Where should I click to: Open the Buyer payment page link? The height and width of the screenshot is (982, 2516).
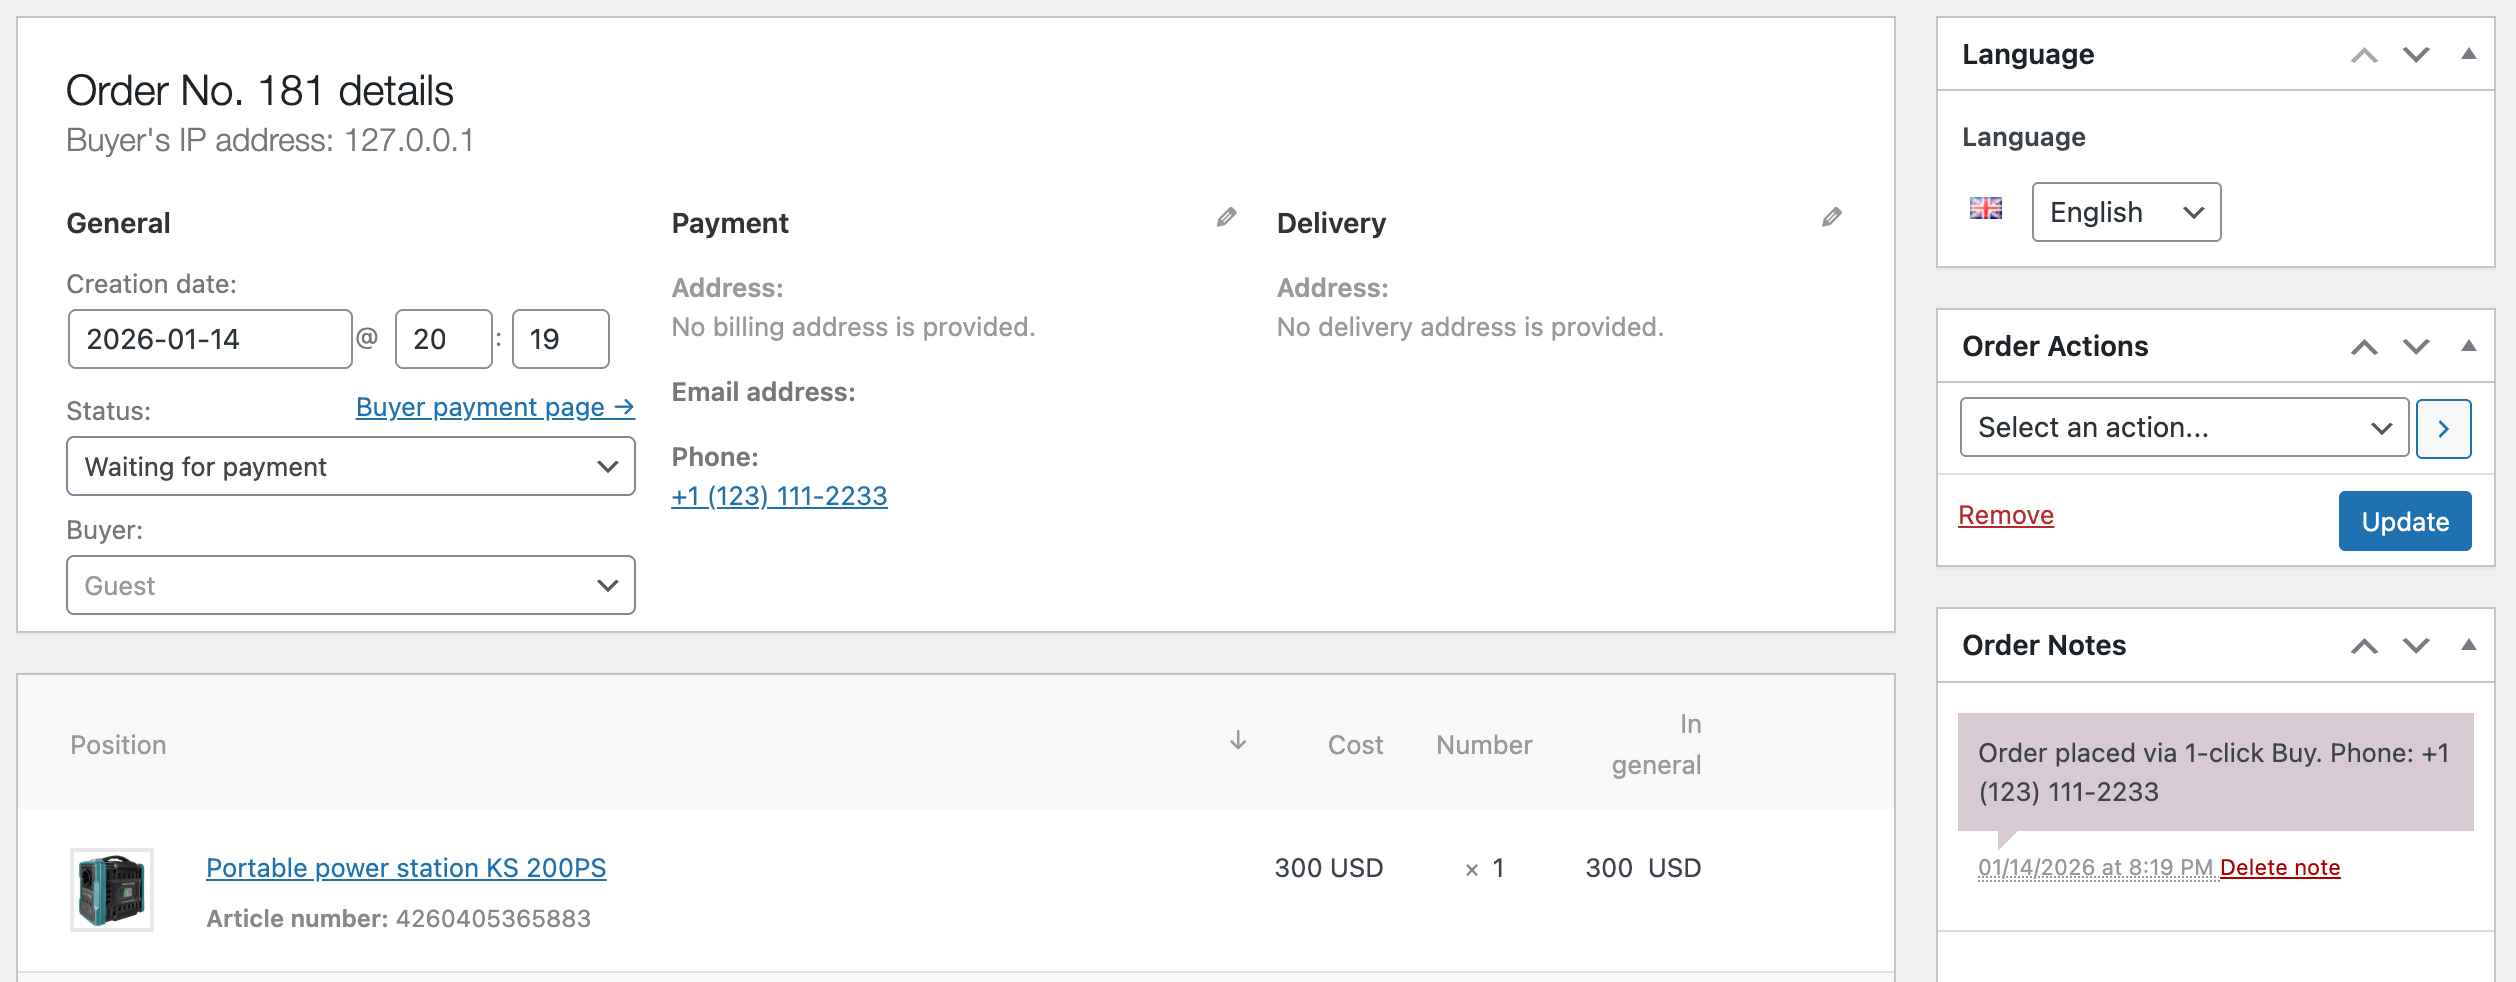click(x=495, y=407)
